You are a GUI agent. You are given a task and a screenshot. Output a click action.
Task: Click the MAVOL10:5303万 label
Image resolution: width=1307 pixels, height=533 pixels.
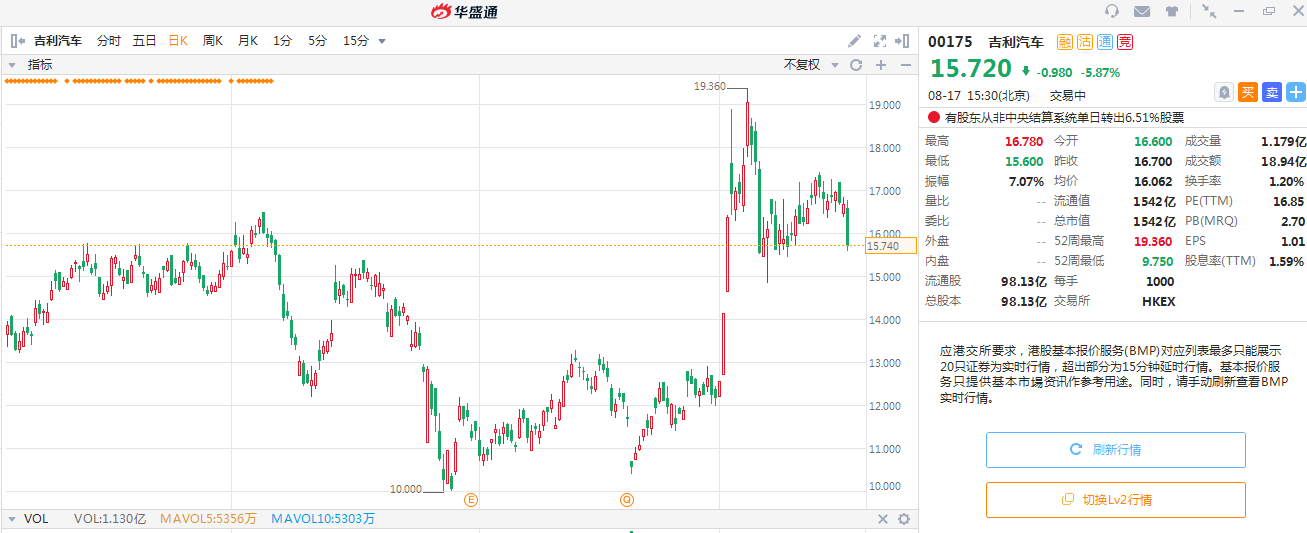tap(323, 519)
